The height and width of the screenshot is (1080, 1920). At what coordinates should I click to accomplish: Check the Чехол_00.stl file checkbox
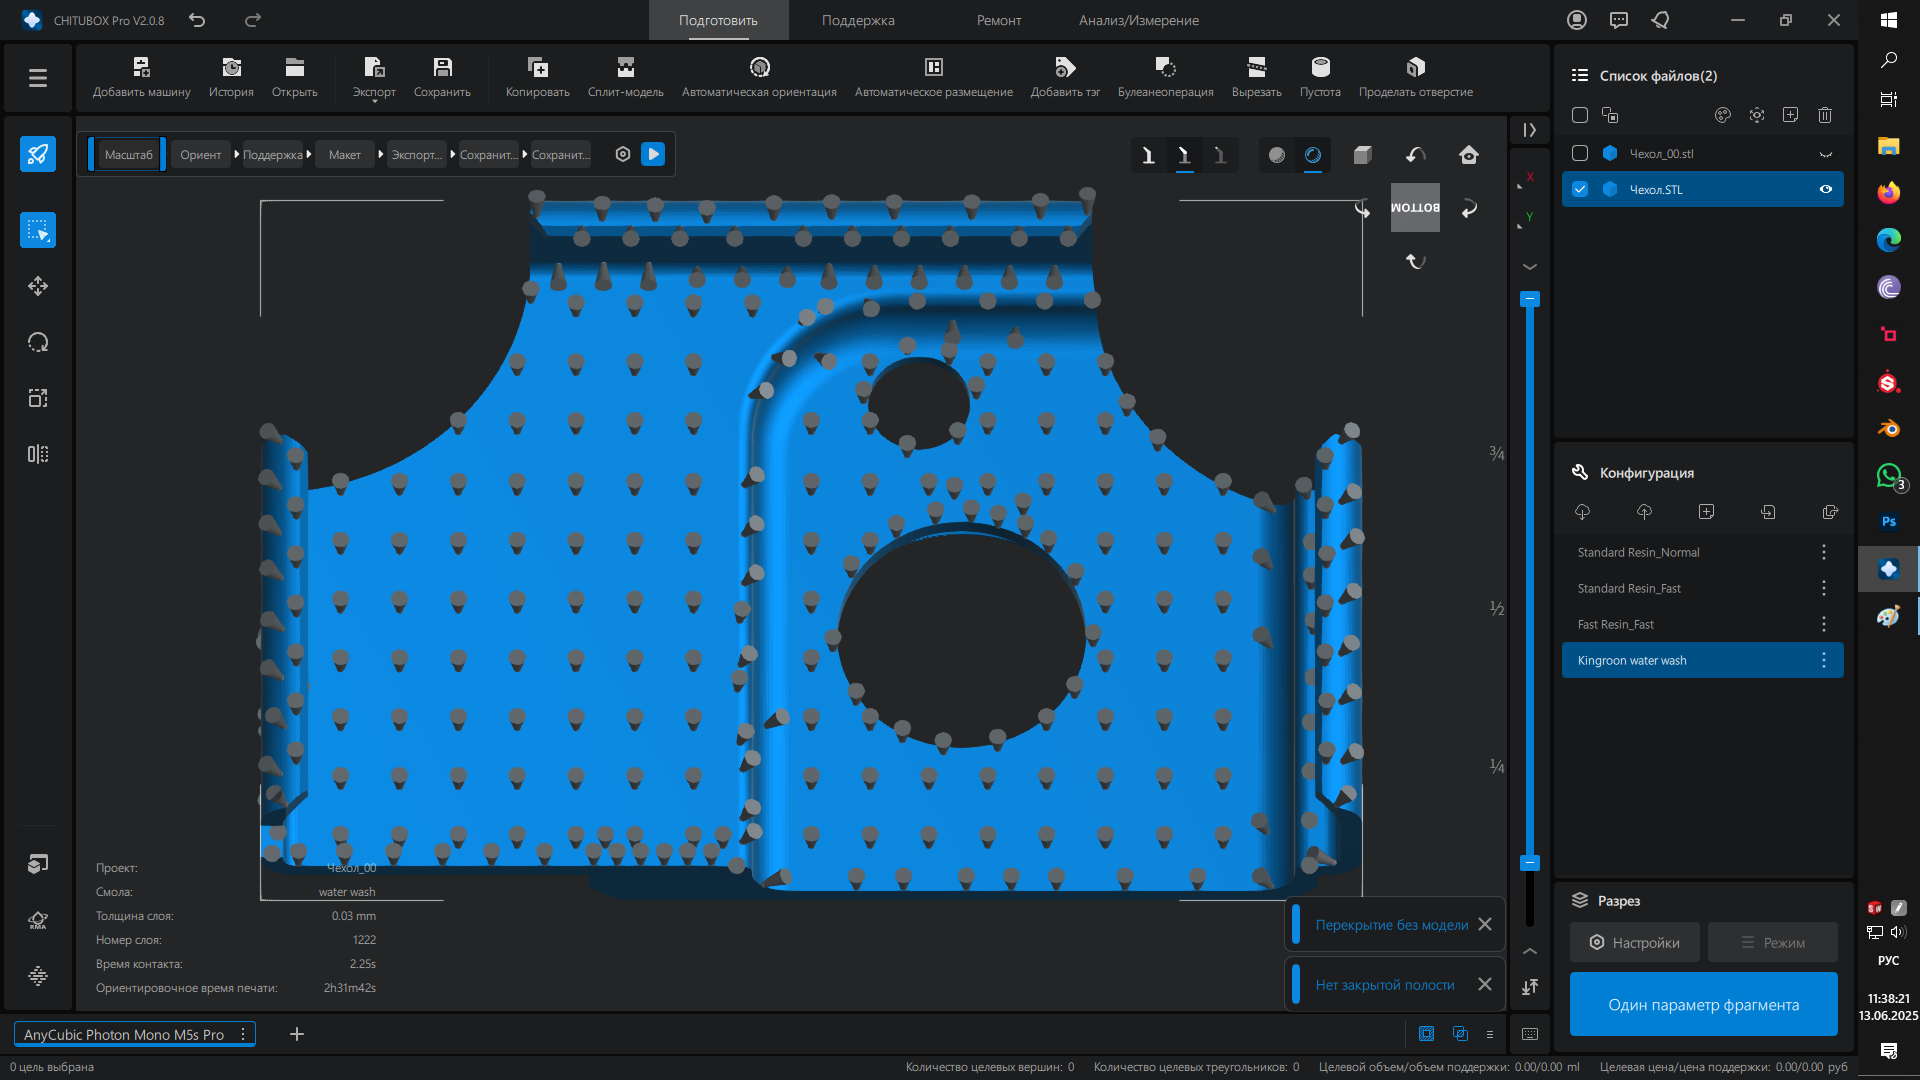tap(1580, 153)
